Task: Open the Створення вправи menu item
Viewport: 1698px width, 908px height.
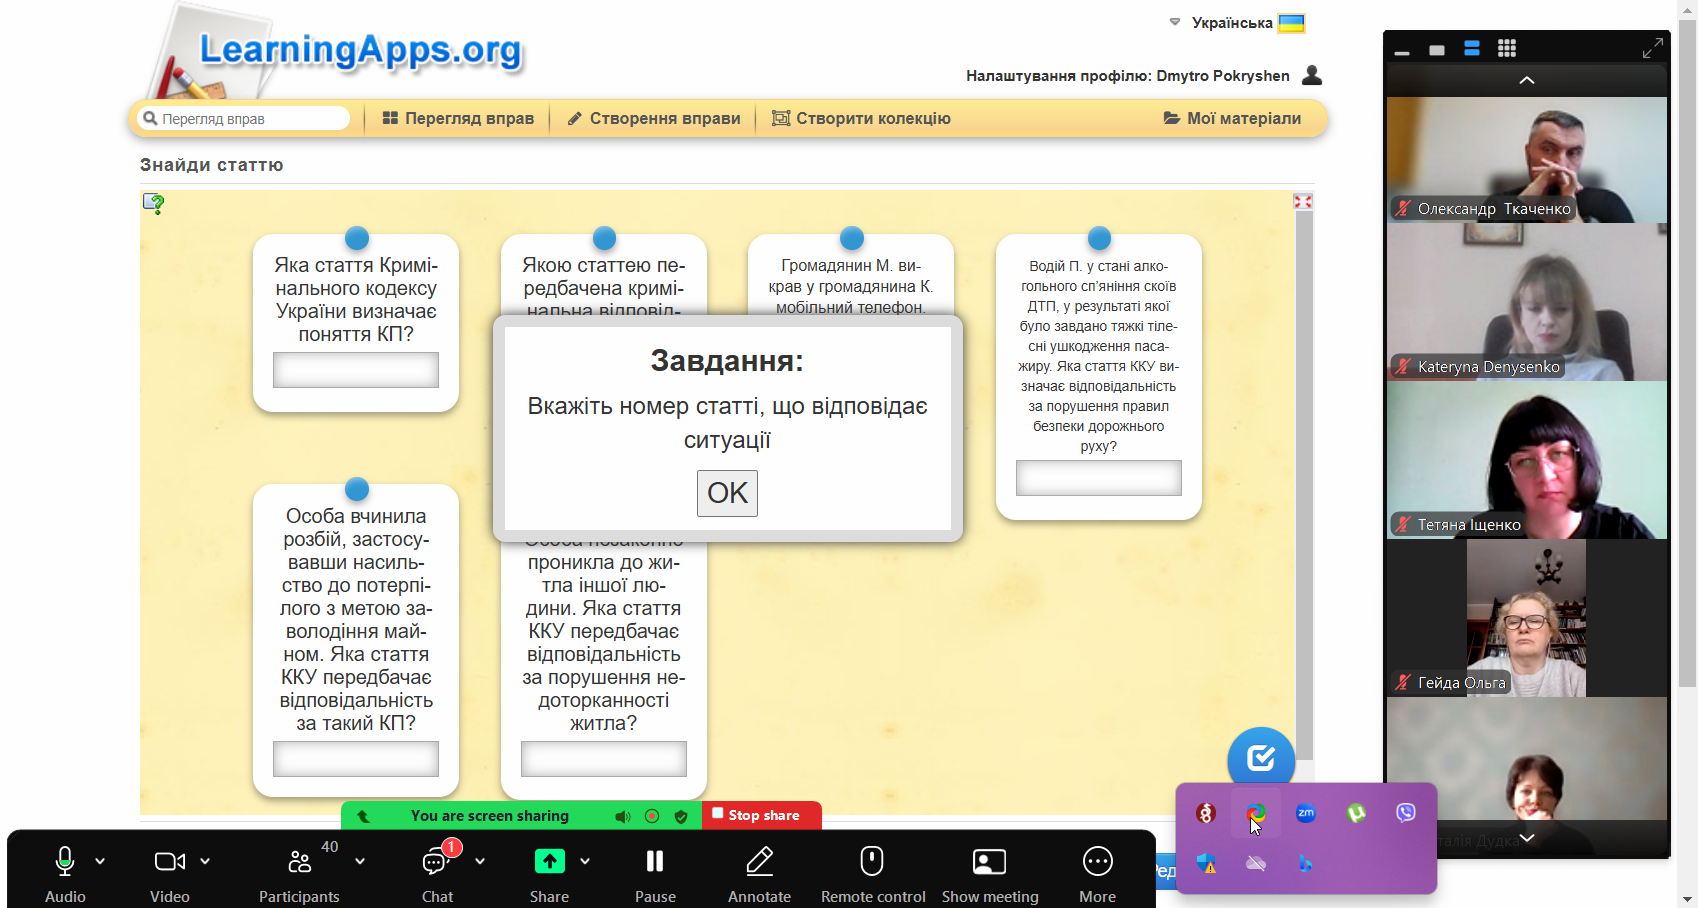Action: [654, 118]
